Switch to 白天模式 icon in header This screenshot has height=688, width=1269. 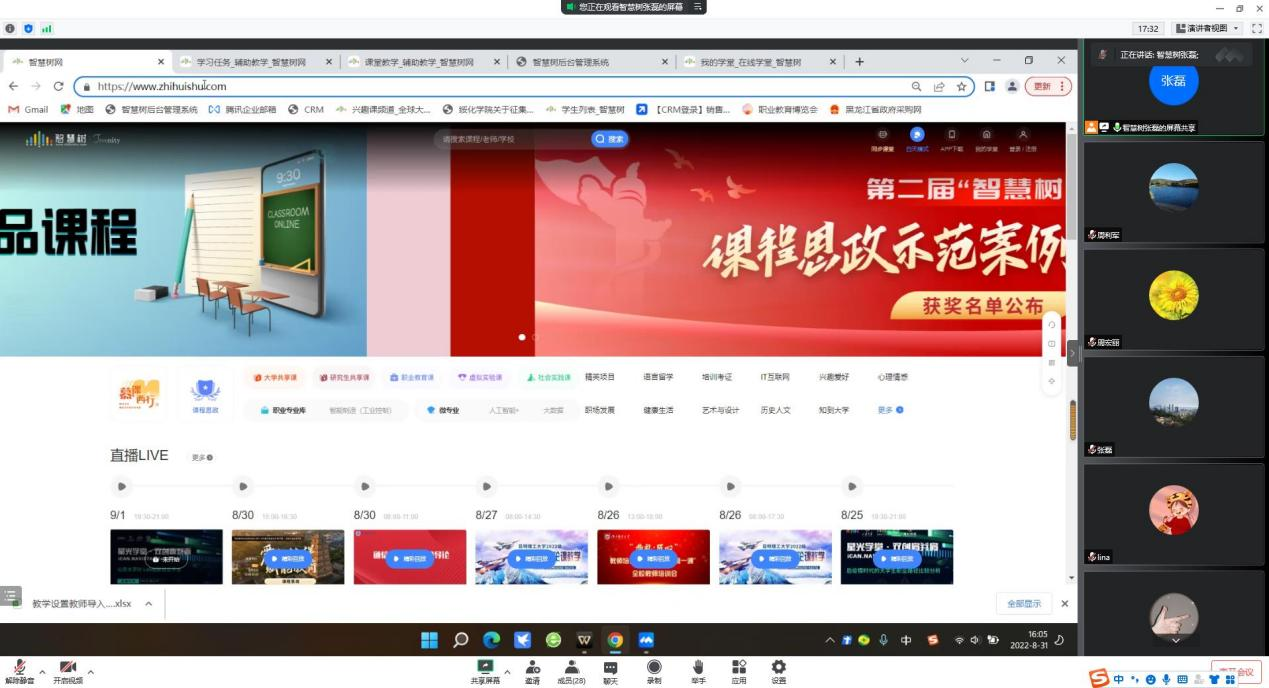tap(916, 134)
